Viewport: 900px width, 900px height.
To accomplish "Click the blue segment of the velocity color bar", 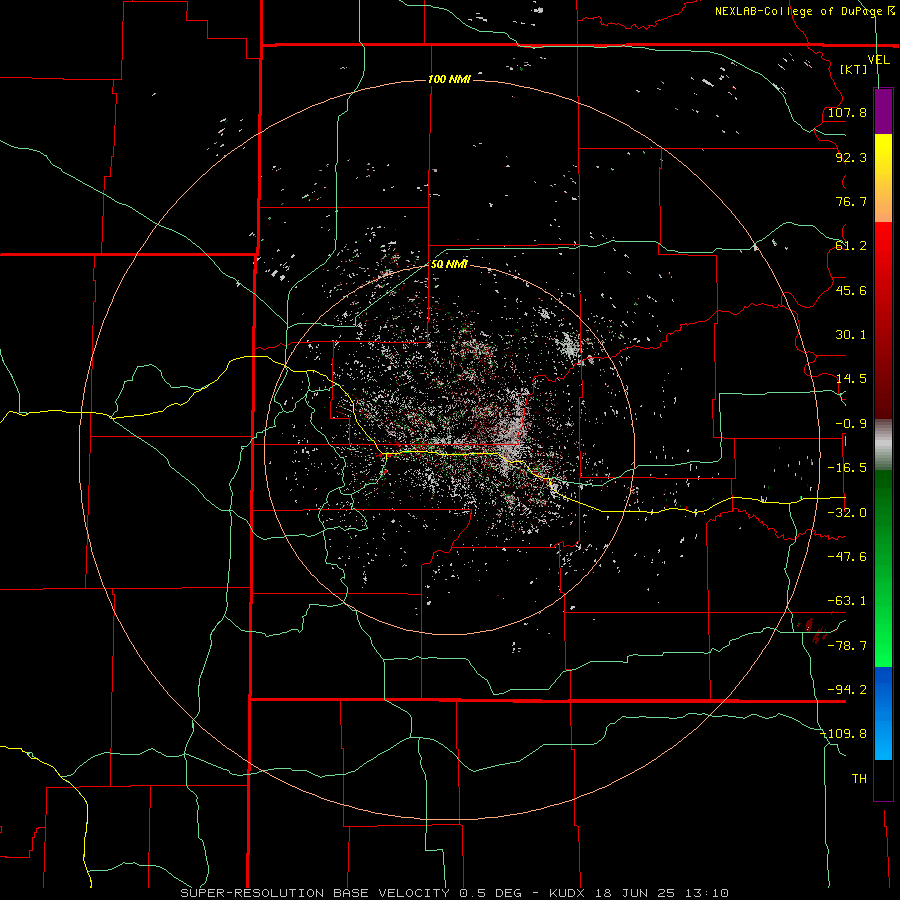I will coord(883,713).
